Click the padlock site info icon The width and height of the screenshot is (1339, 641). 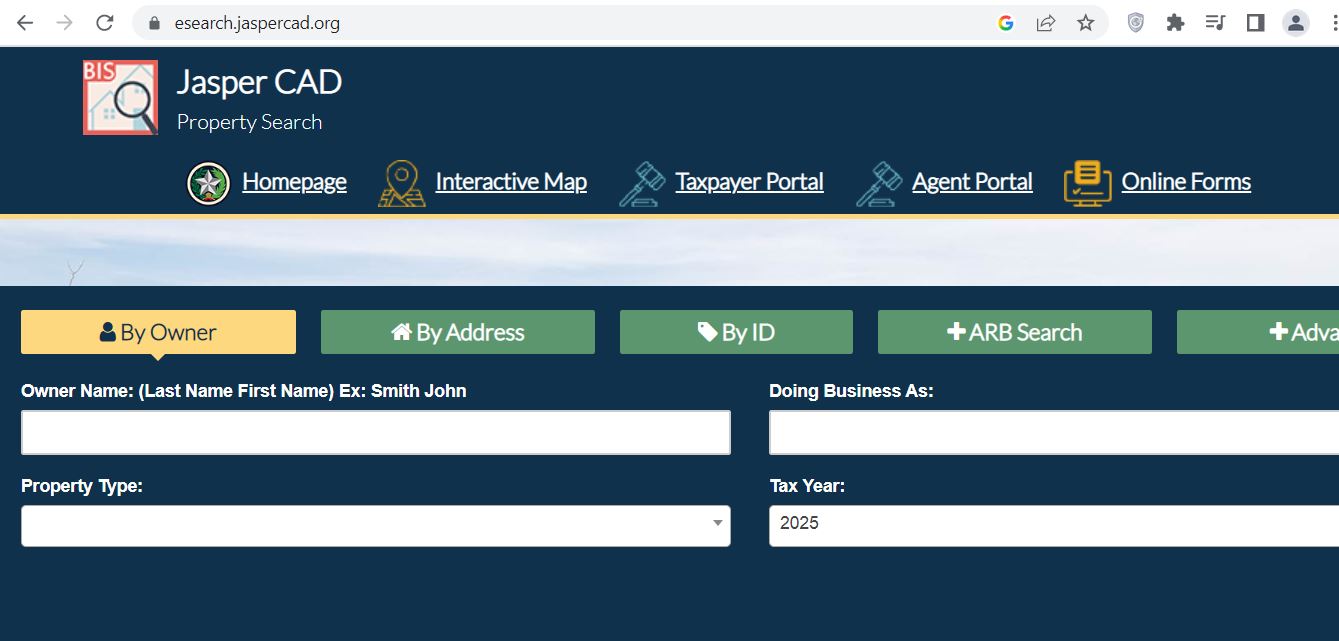pyautogui.click(x=154, y=23)
